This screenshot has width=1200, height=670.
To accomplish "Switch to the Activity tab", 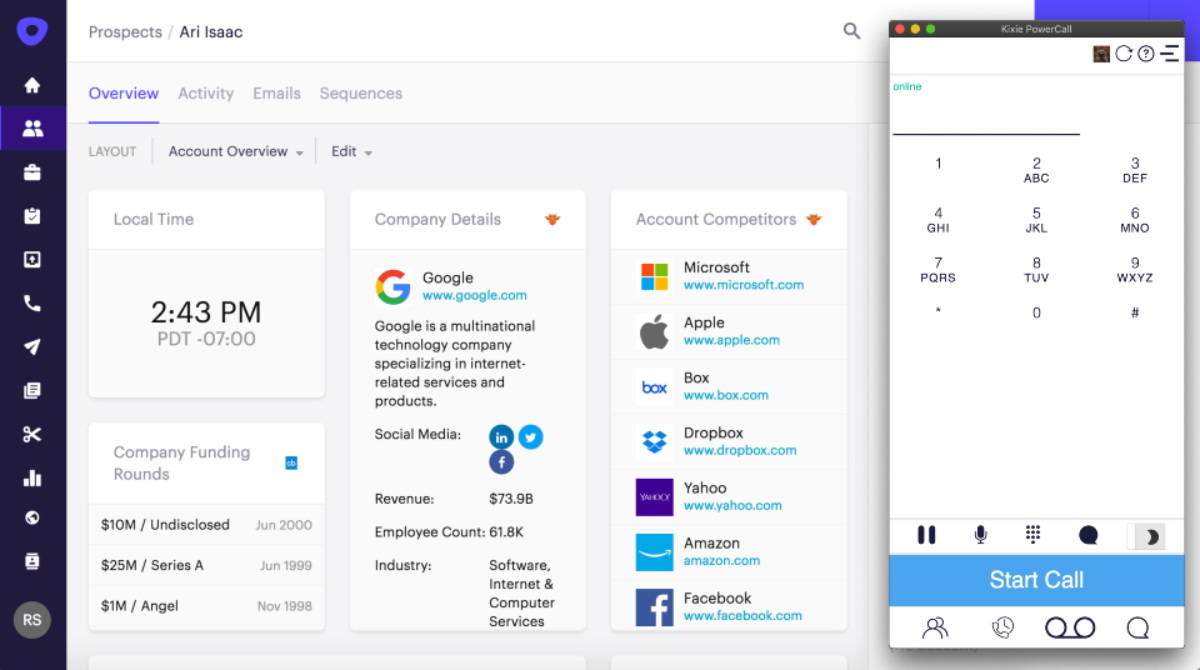I will click(x=205, y=94).
